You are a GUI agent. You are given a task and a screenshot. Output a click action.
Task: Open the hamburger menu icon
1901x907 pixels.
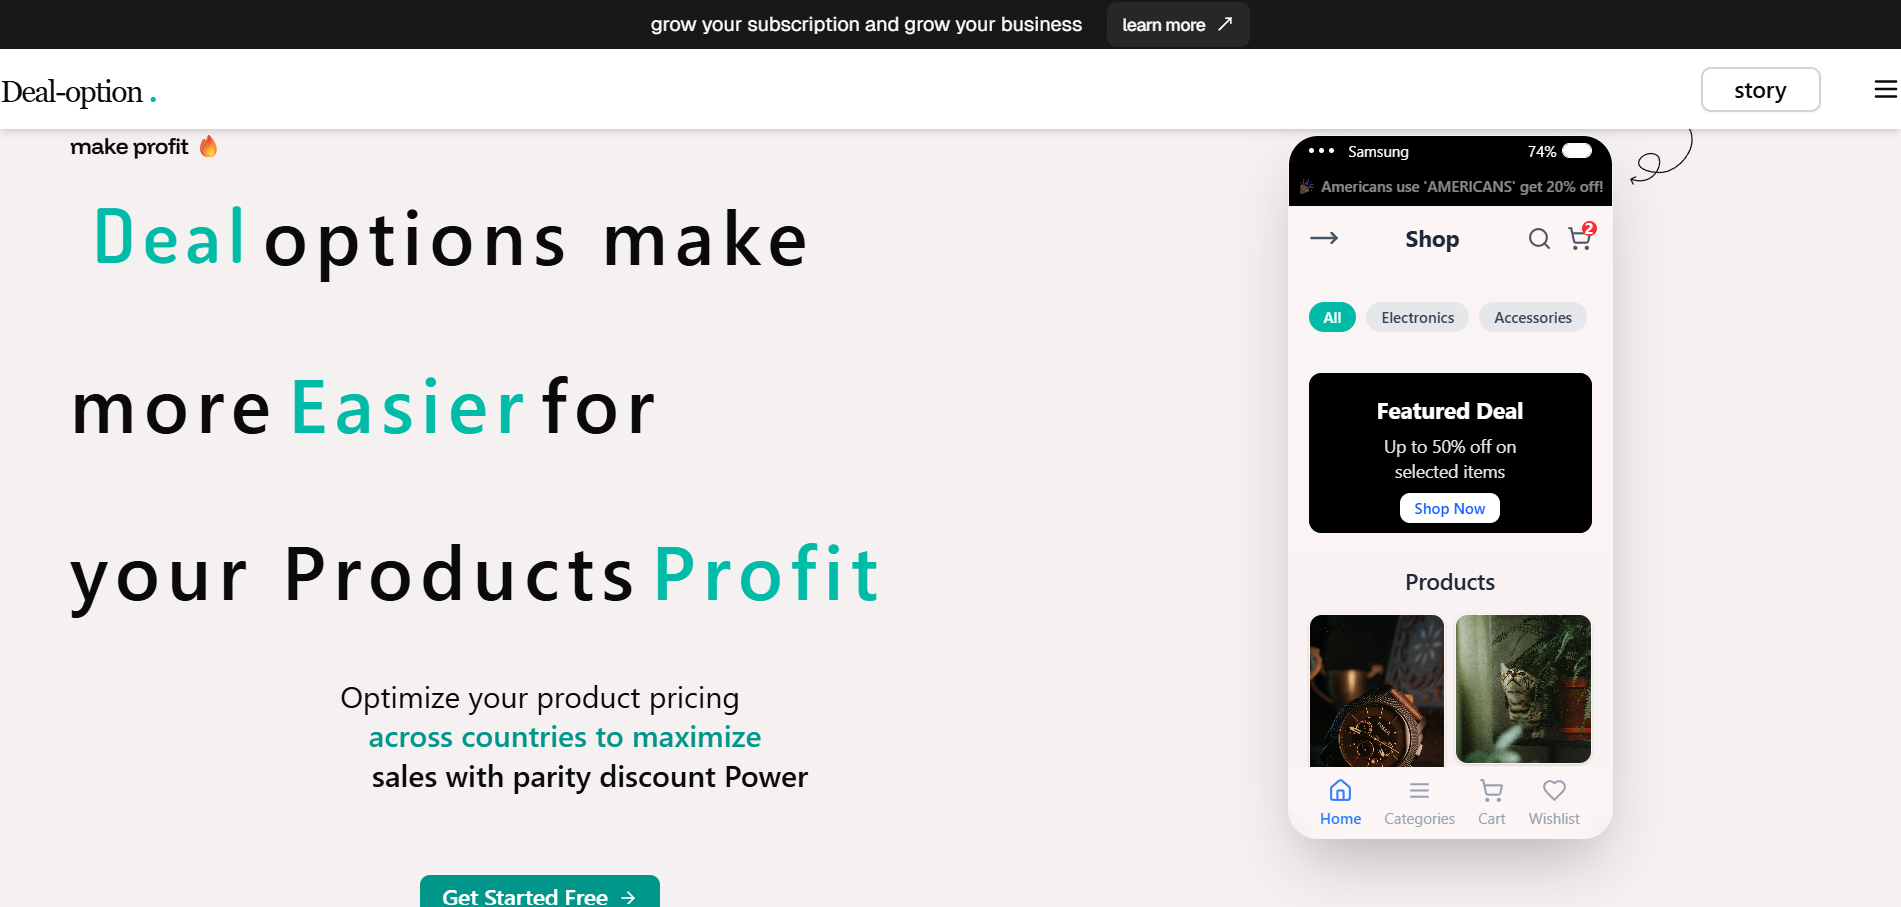coord(1885,90)
